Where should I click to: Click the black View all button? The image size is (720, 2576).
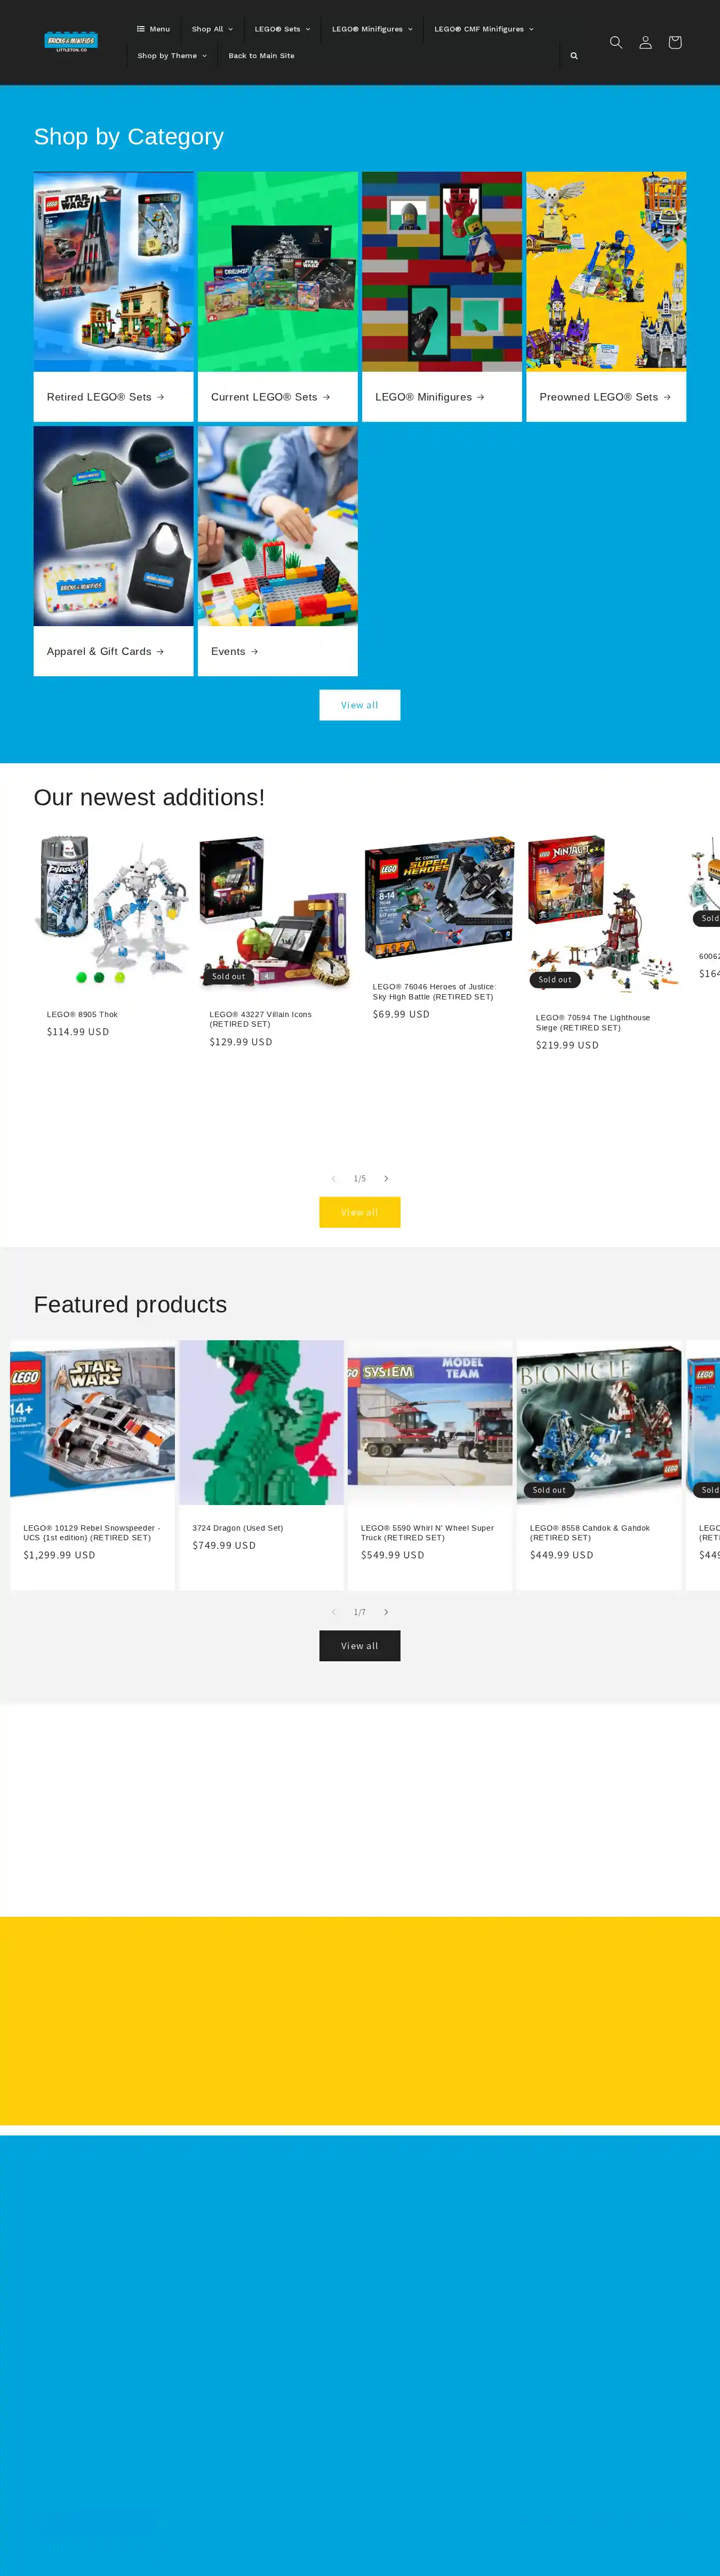[x=360, y=1646]
